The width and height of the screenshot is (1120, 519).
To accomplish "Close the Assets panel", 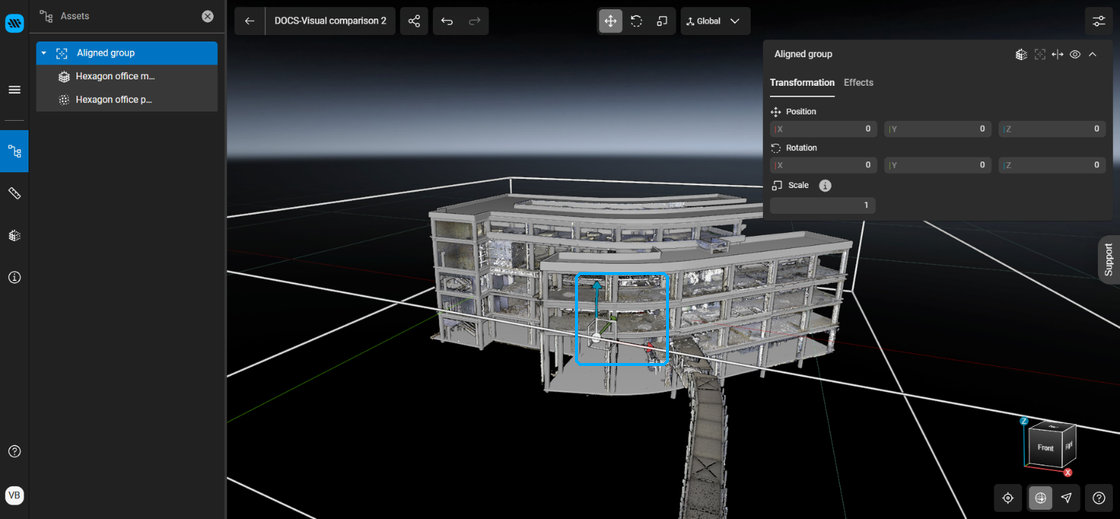I will click(207, 16).
